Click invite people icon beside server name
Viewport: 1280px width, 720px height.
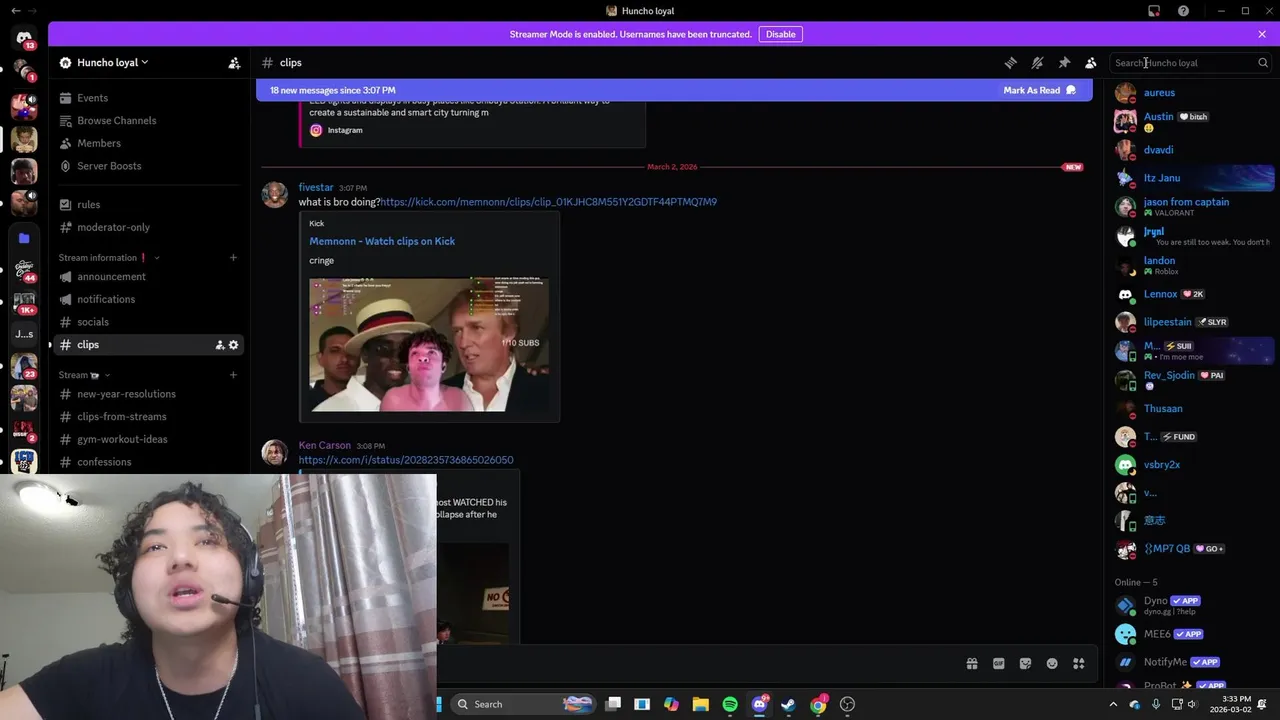(x=234, y=62)
